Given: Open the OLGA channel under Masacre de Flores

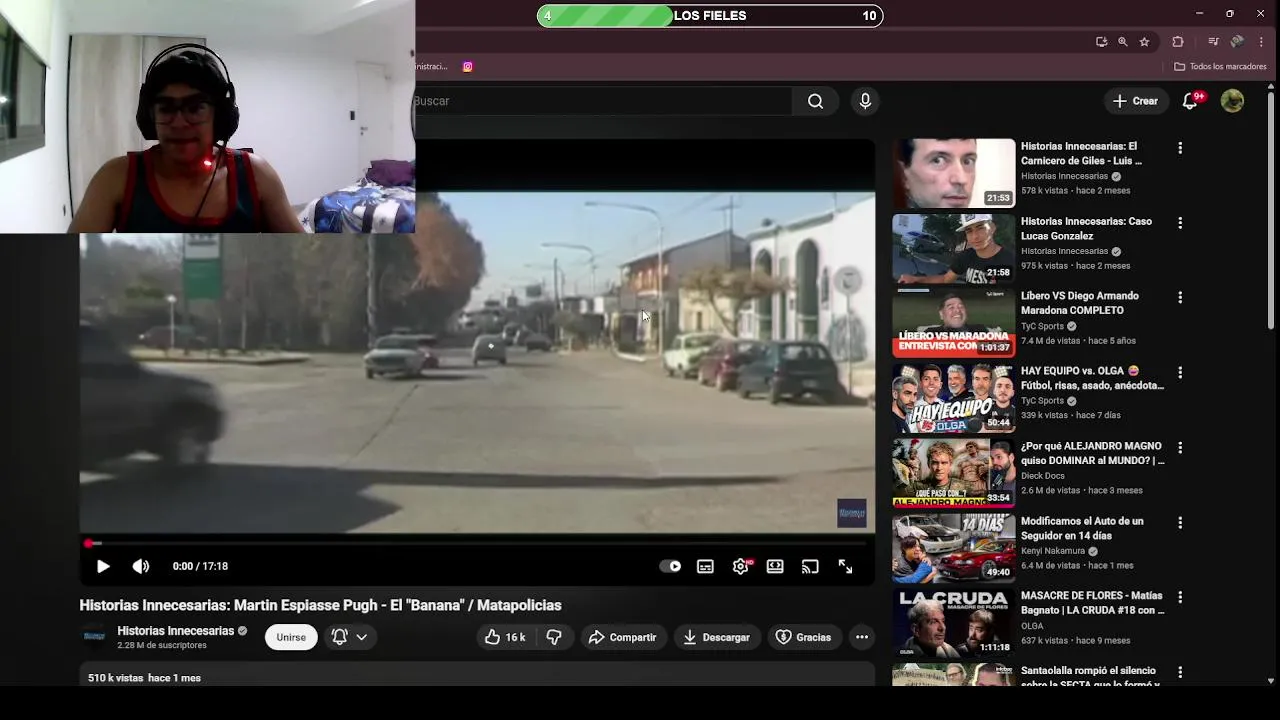Looking at the screenshot, I should (1032, 626).
